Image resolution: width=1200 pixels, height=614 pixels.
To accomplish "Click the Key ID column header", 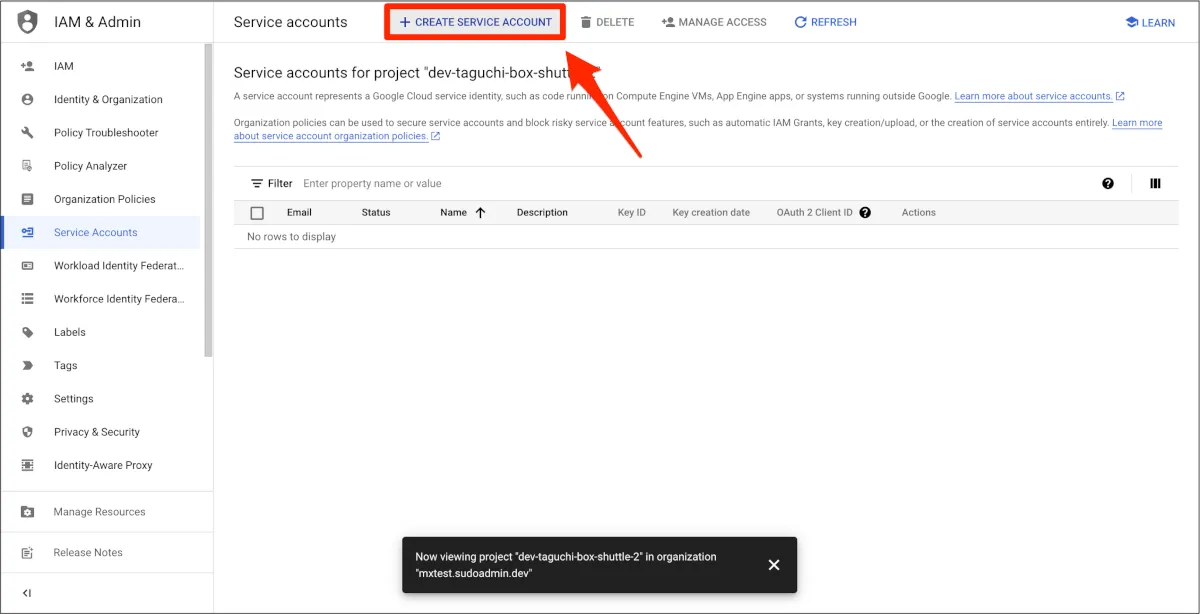I will (x=632, y=212).
